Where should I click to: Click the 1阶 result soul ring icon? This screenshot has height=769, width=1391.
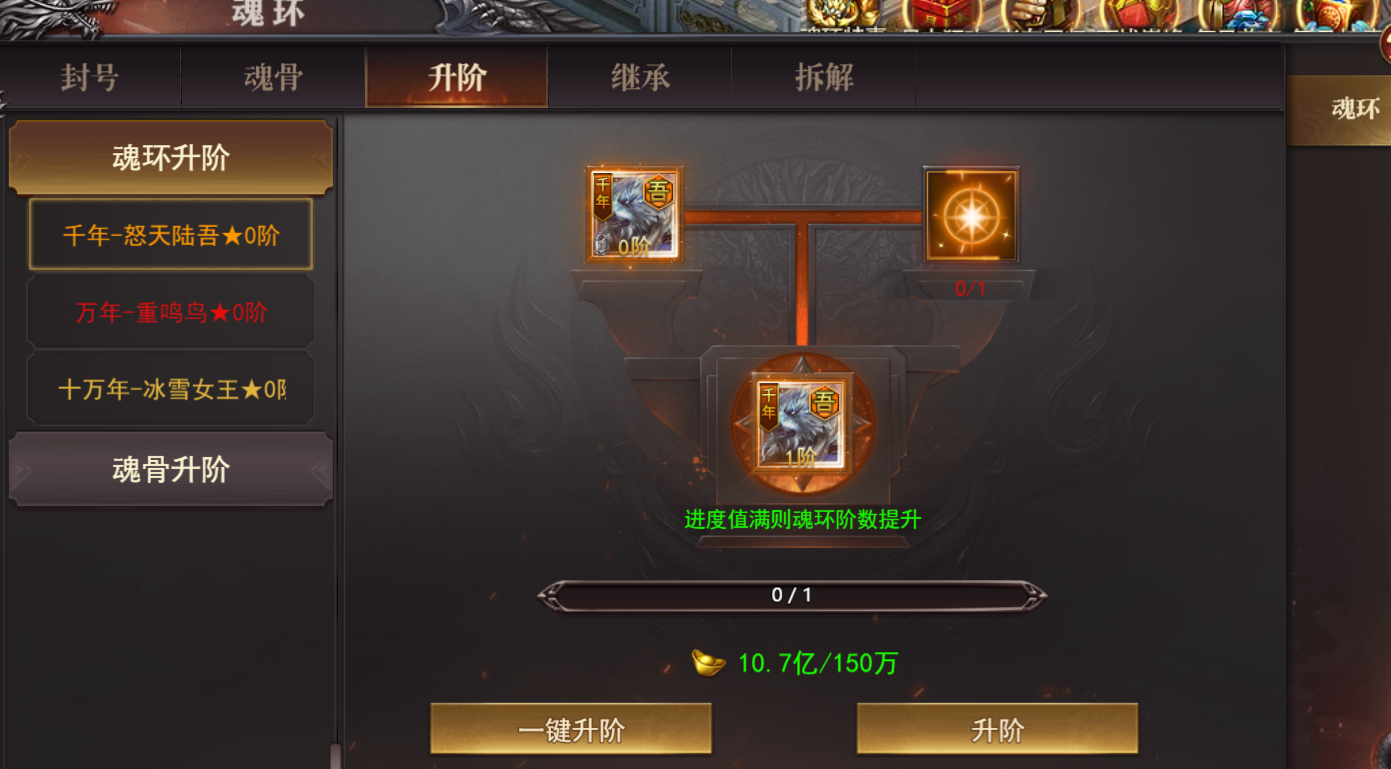801,424
